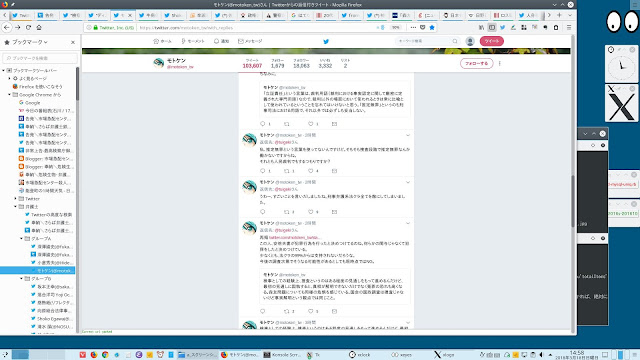Click the red ツイート button

coord(492,41)
